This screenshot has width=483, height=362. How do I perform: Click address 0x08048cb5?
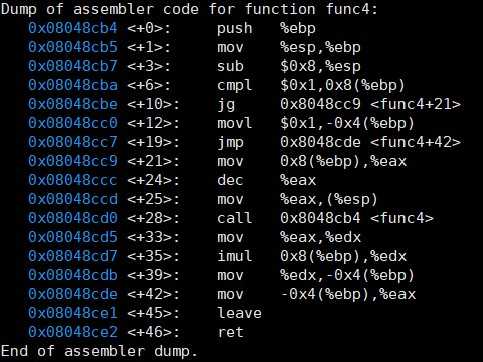pos(73,47)
